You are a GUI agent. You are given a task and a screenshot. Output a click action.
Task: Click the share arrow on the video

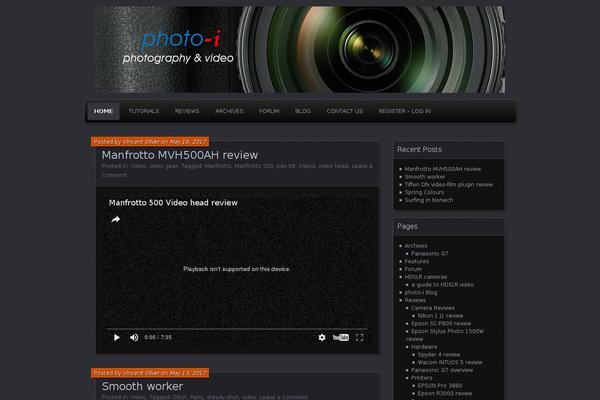[x=115, y=220]
